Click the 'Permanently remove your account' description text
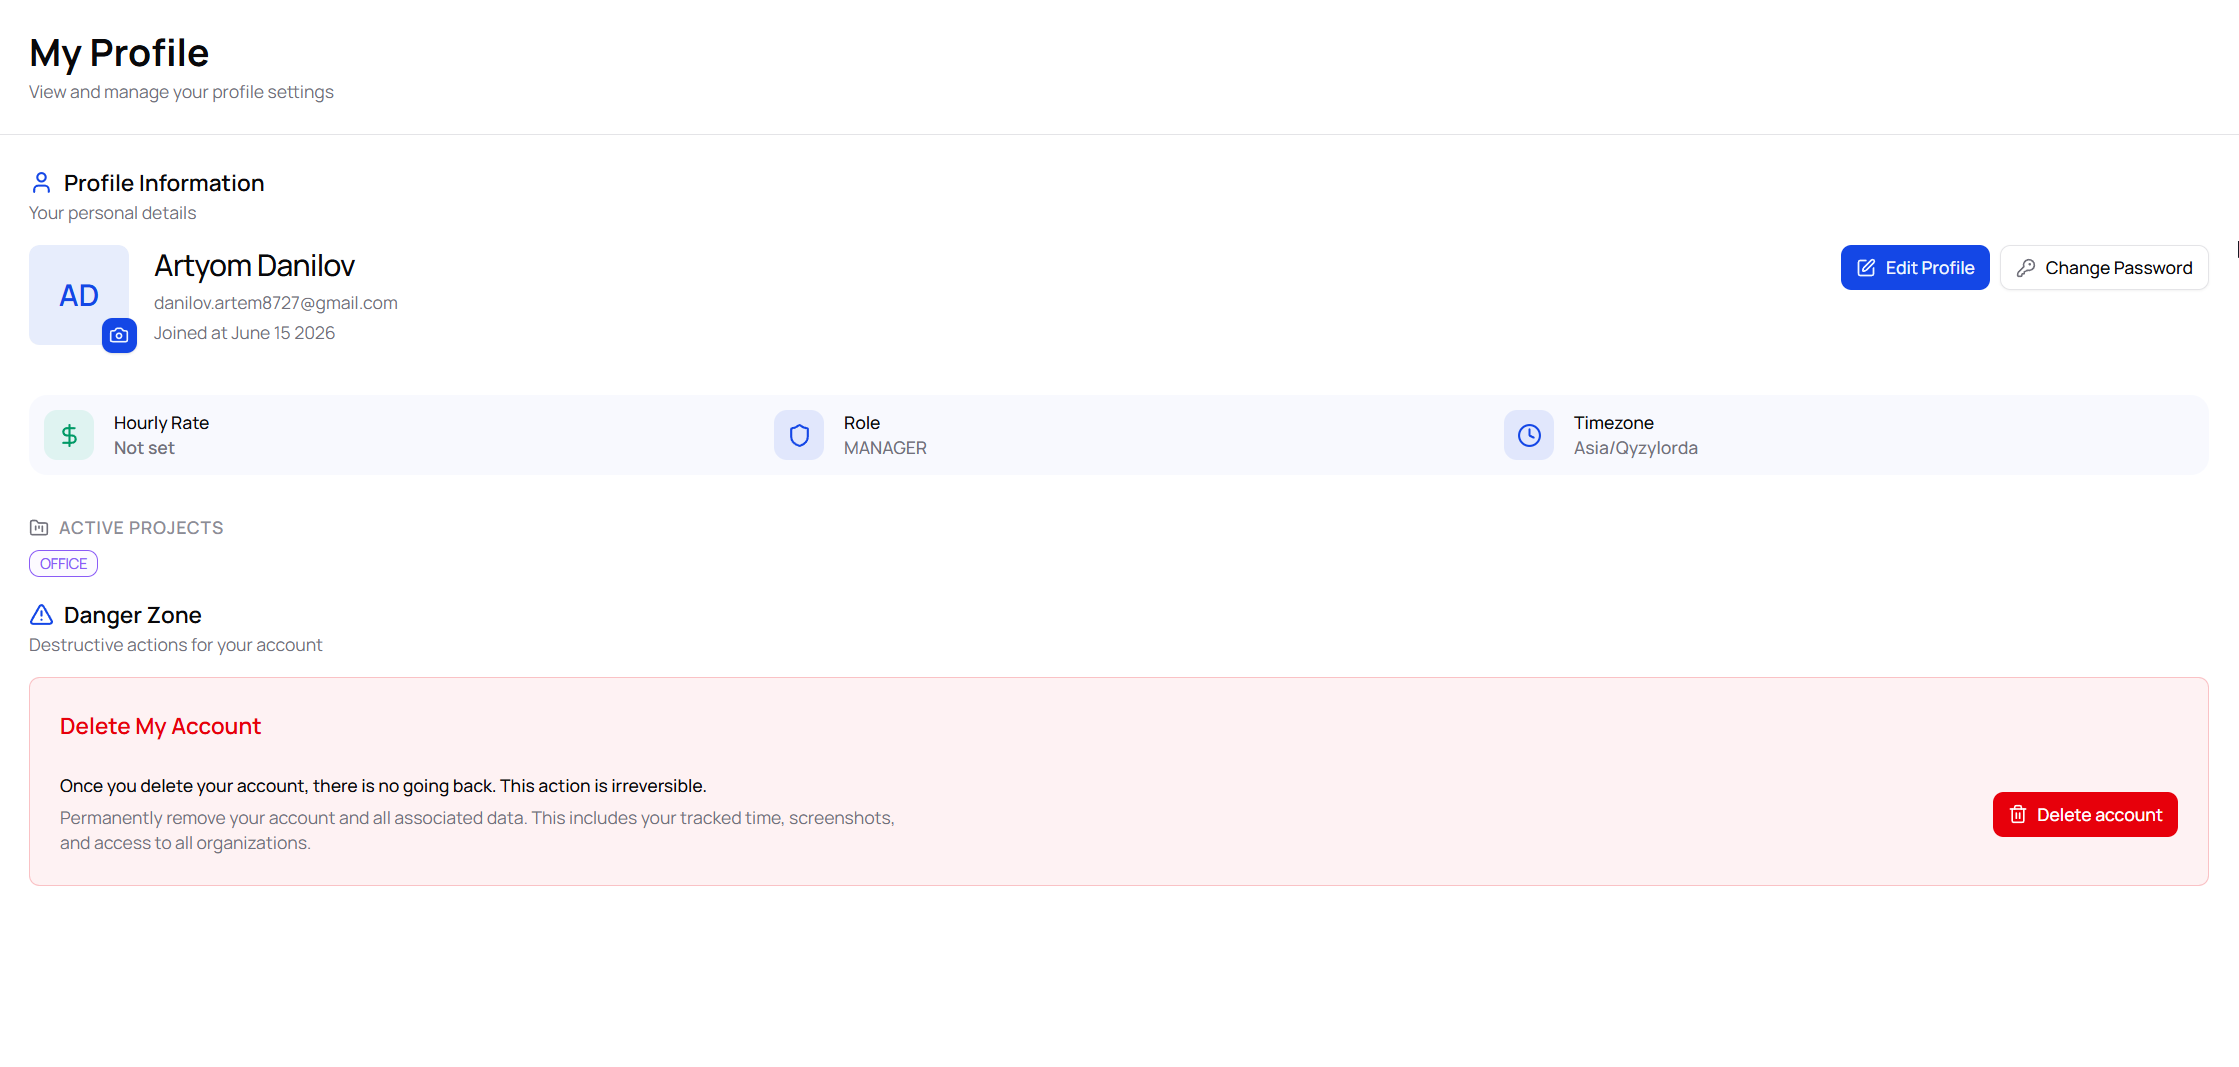 [477, 830]
